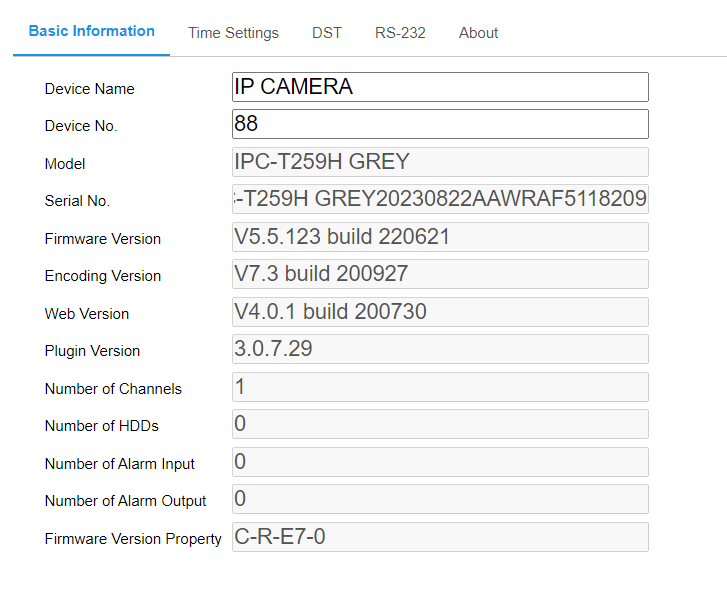
Task: Click the Serial No. label text
Action: click(77, 201)
